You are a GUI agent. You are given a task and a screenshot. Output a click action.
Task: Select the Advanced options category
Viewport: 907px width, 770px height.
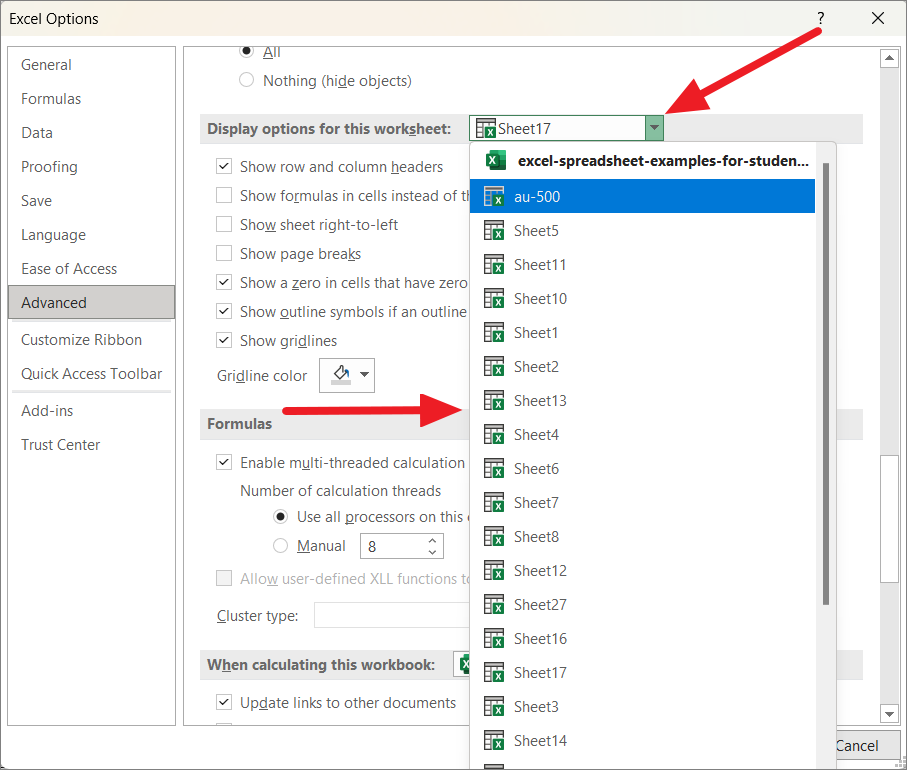(91, 302)
